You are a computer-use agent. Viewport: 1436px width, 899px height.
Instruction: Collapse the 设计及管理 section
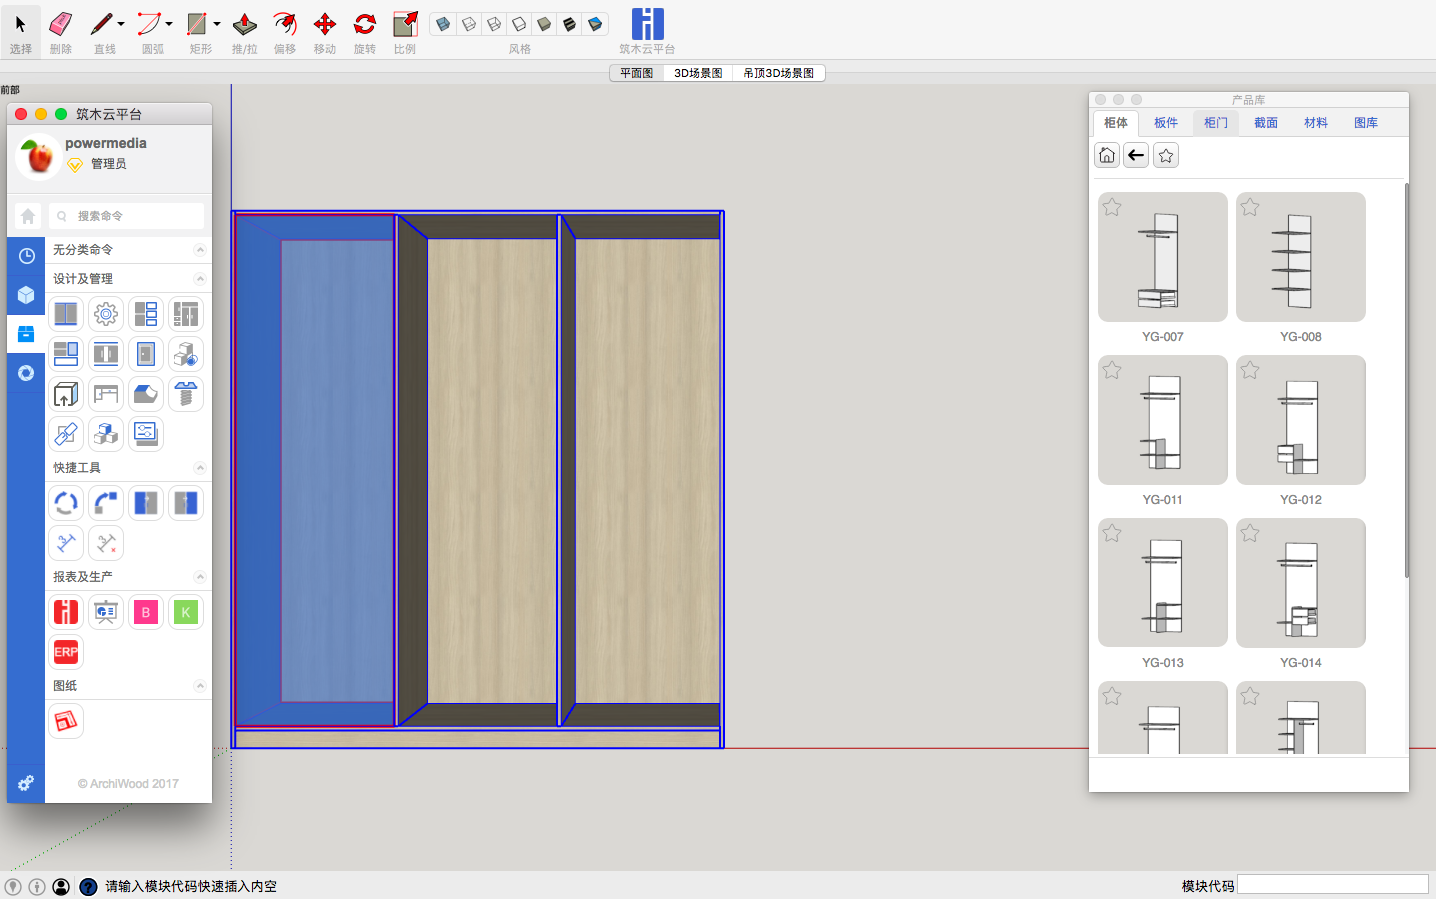(200, 279)
